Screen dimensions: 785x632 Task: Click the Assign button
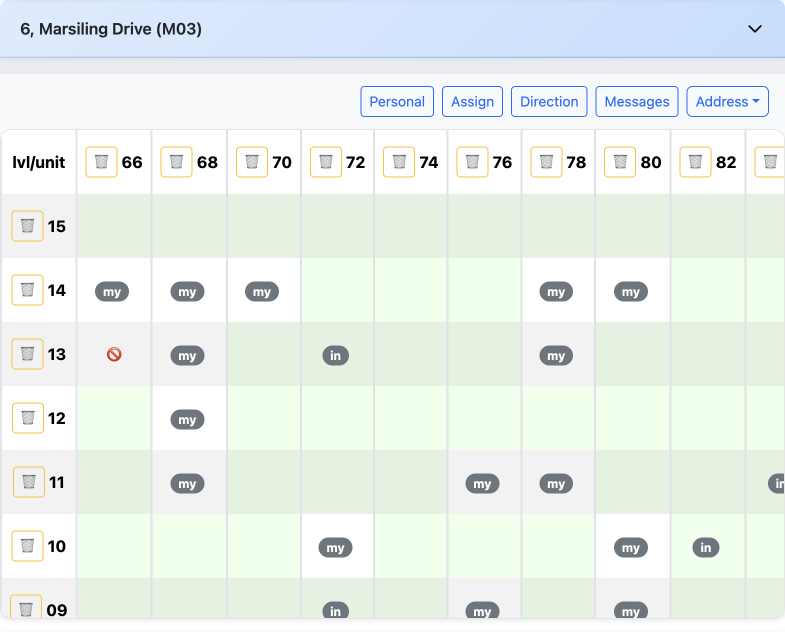coord(473,102)
